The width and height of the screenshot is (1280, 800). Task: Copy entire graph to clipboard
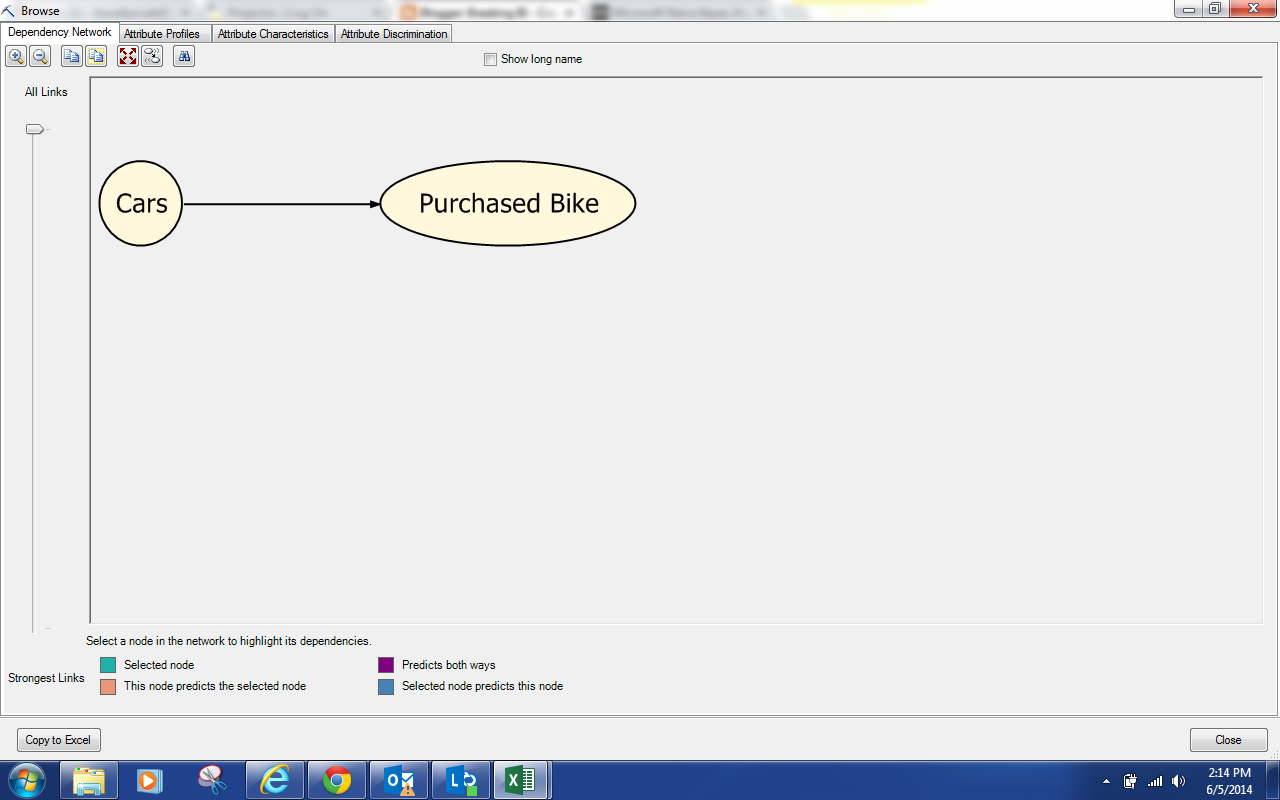[x=96, y=56]
